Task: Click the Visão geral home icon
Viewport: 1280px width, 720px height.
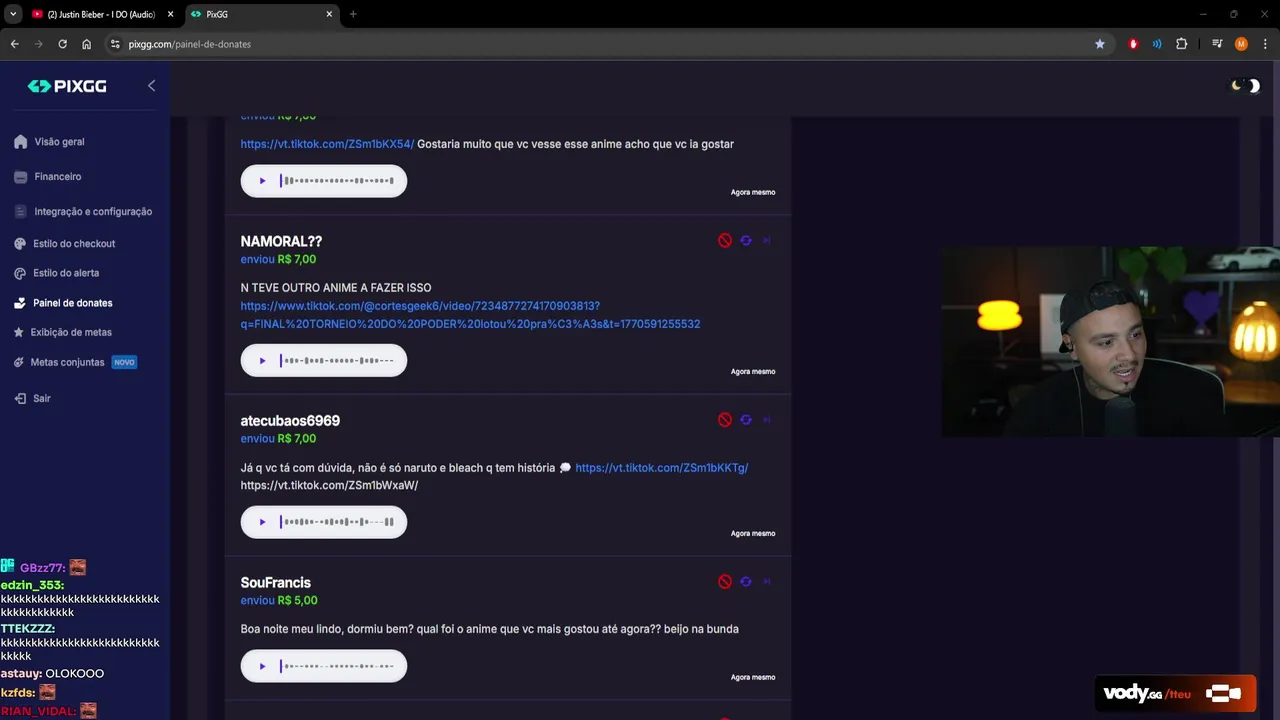Action: coord(20,142)
